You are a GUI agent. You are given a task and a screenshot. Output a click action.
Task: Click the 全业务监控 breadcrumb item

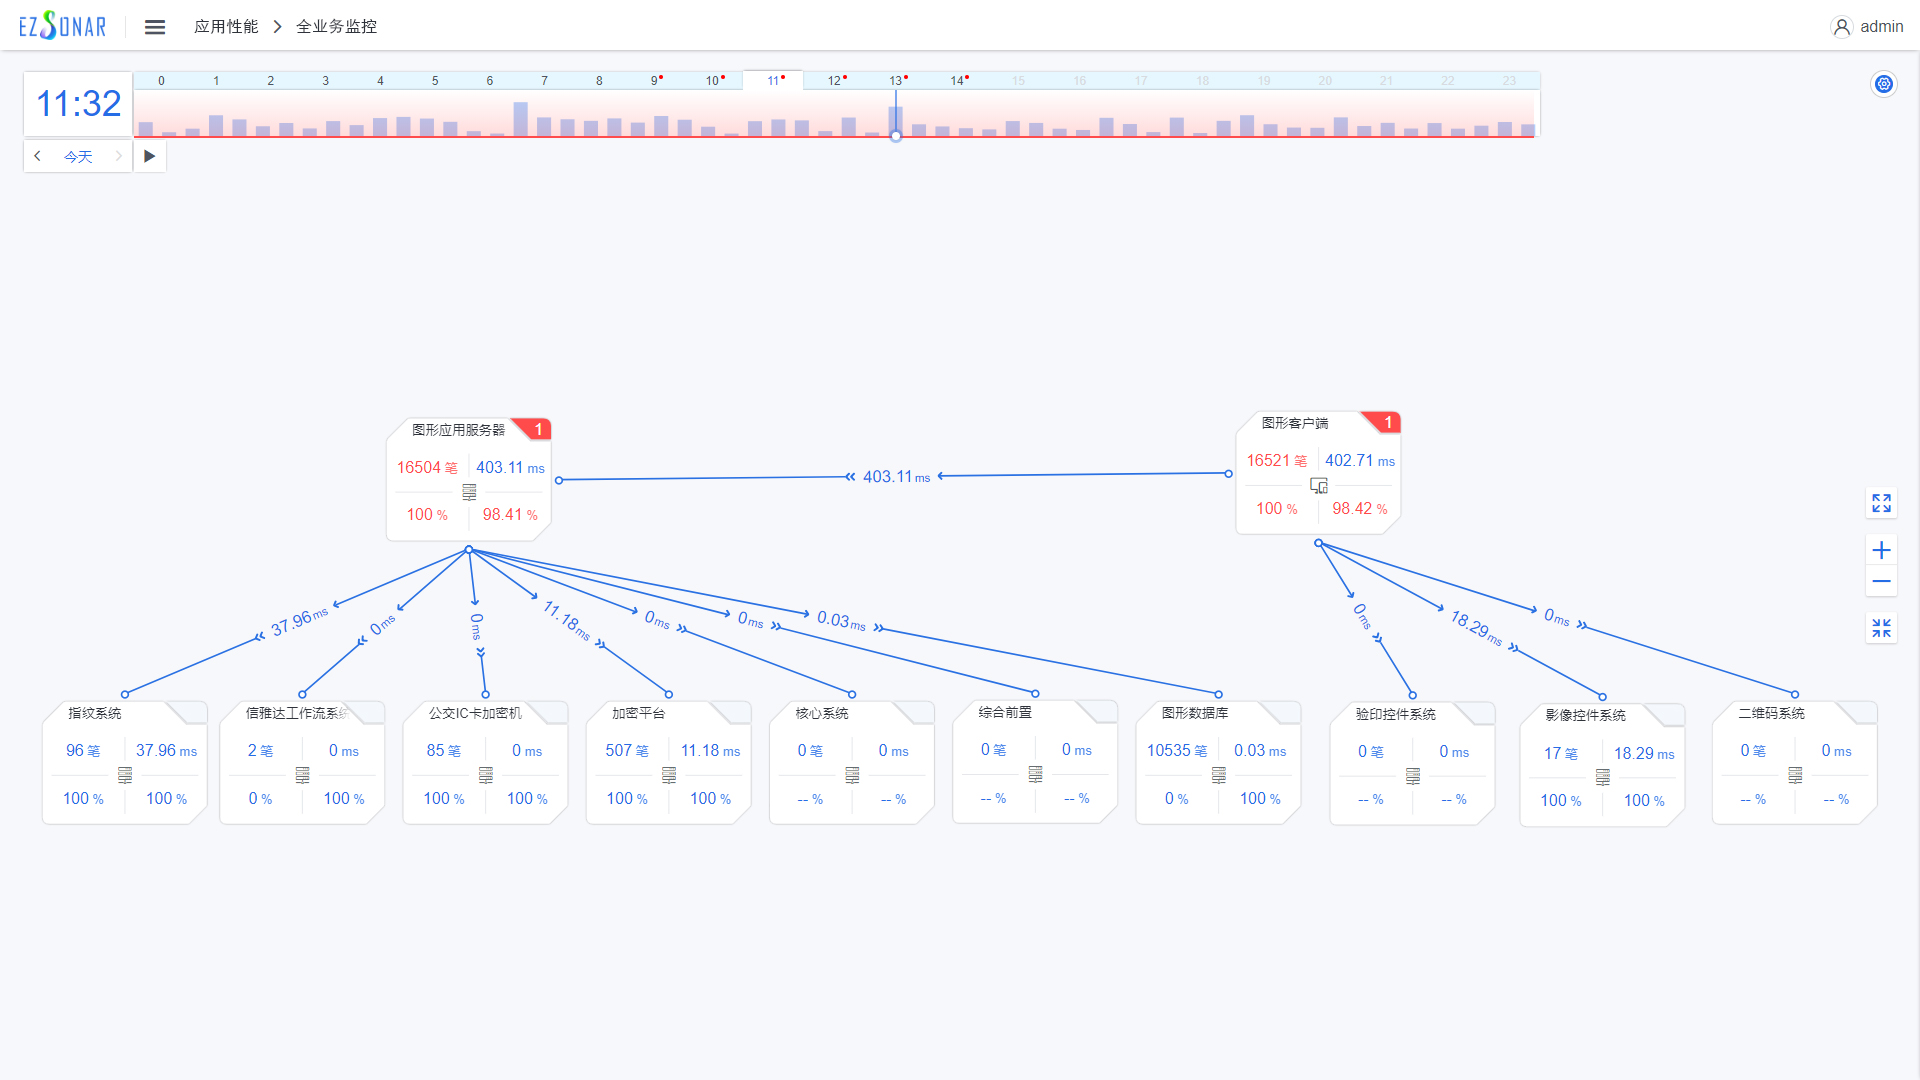(336, 27)
